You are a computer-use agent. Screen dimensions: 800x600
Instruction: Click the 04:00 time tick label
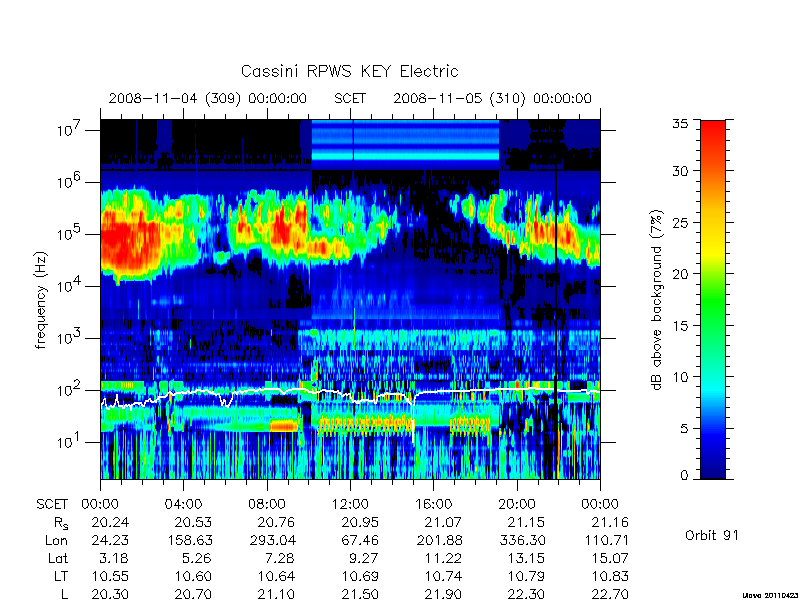(x=184, y=505)
